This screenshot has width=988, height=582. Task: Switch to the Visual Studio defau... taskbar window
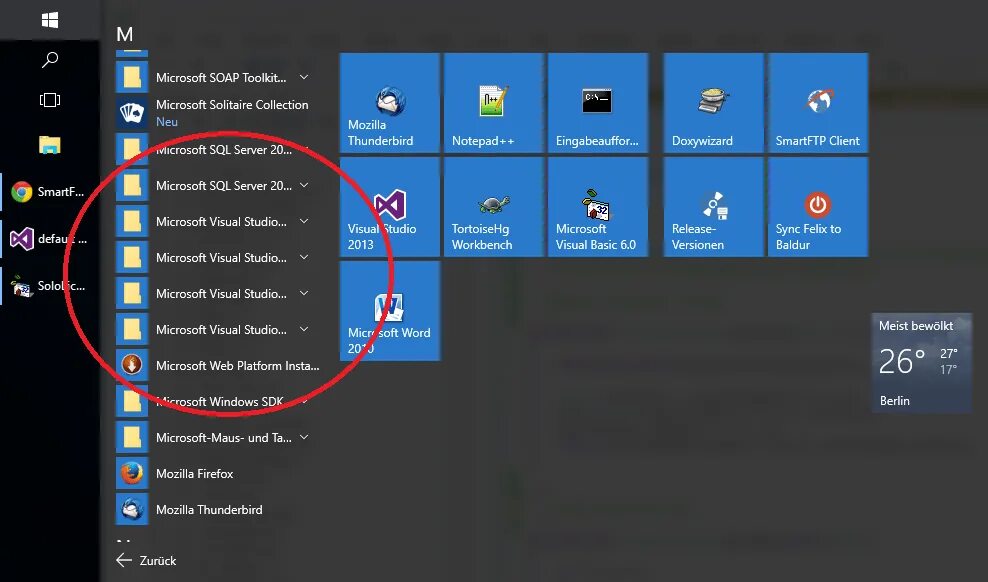click(50, 239)
